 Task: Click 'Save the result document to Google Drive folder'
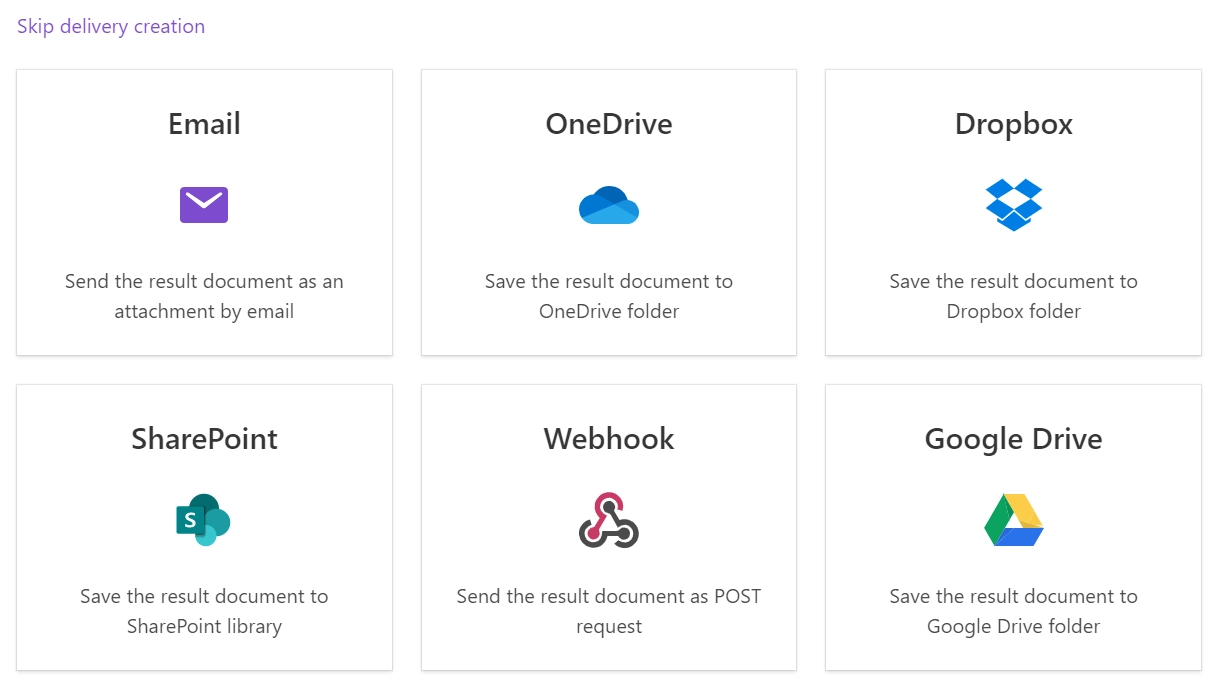click(1013, 611)
